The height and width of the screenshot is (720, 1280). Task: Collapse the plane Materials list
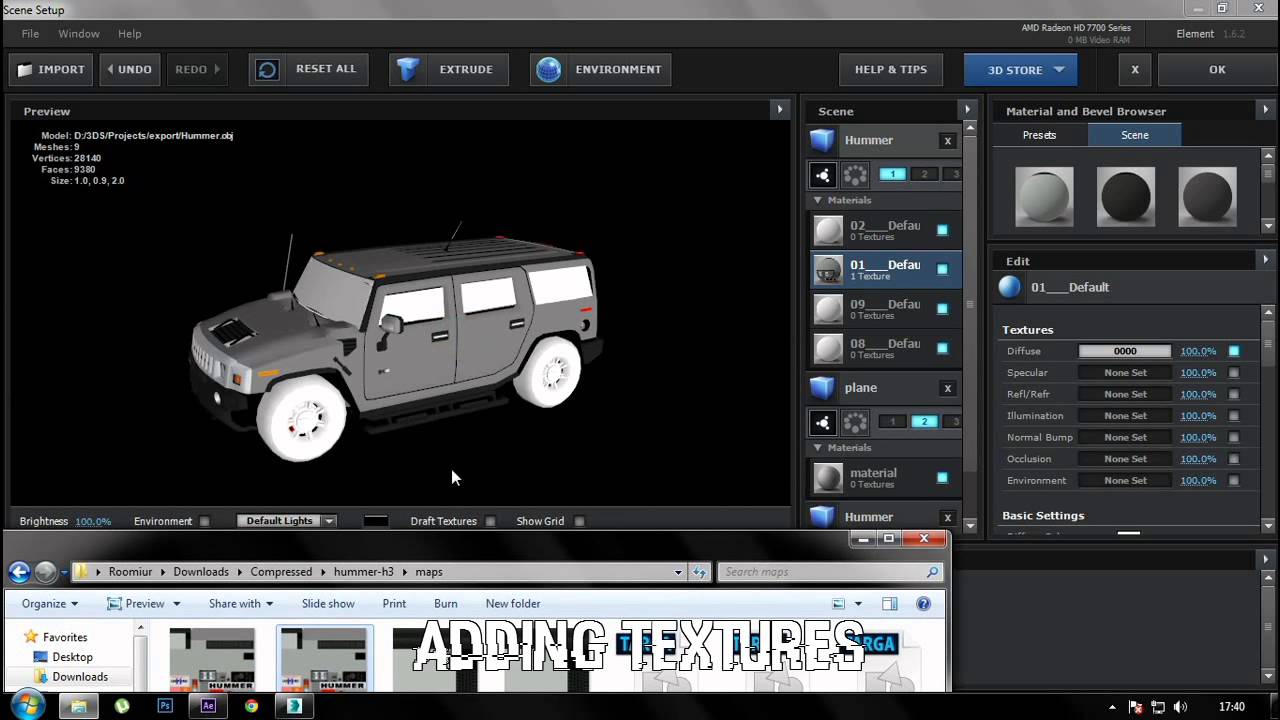(817, 448)
